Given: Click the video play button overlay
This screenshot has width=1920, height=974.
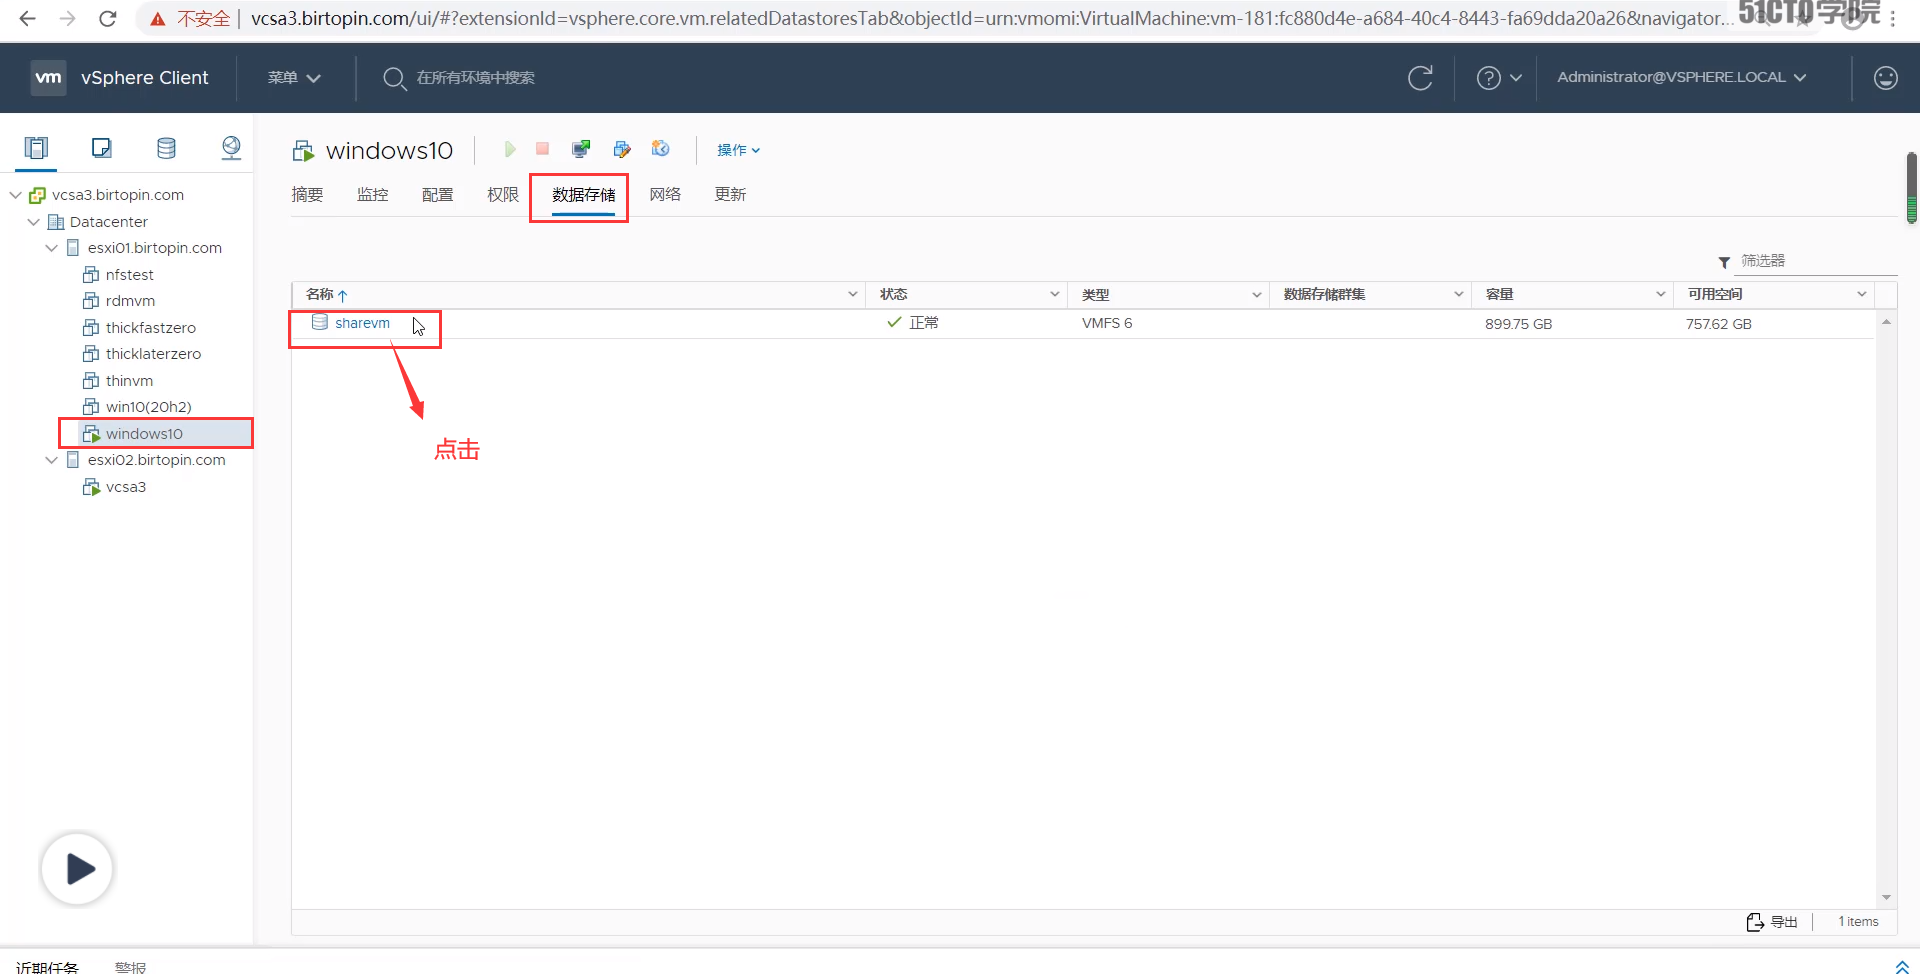Looking at the screenshot, I should [77, 868].
